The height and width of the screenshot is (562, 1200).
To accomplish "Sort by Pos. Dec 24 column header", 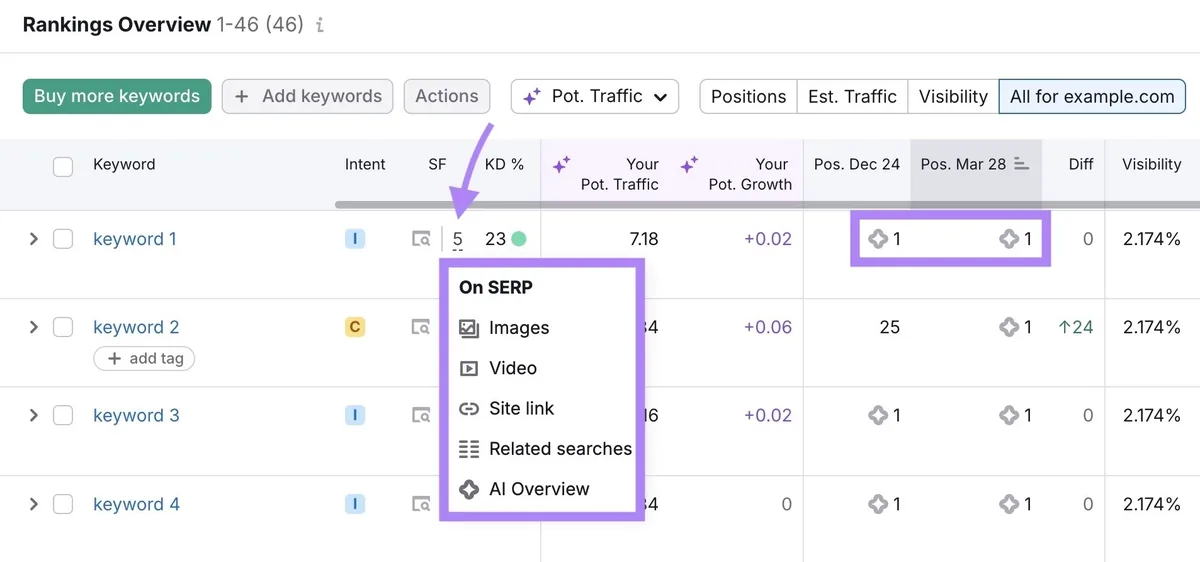I will tap(857, 164).
